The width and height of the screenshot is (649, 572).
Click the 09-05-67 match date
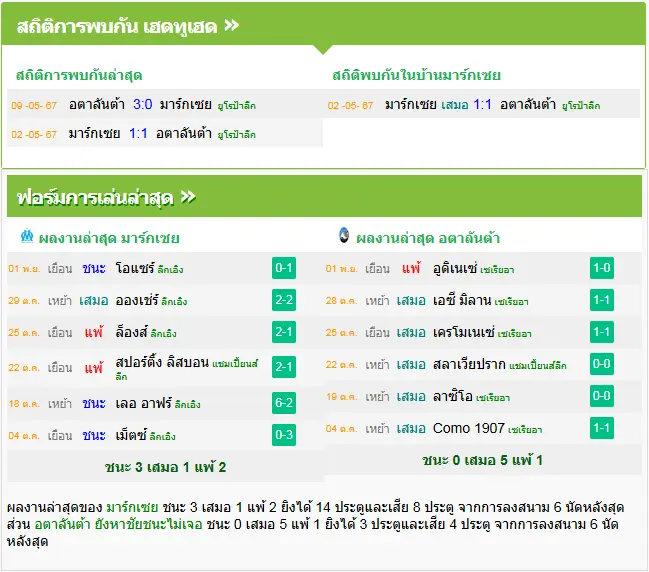[34, 105]
